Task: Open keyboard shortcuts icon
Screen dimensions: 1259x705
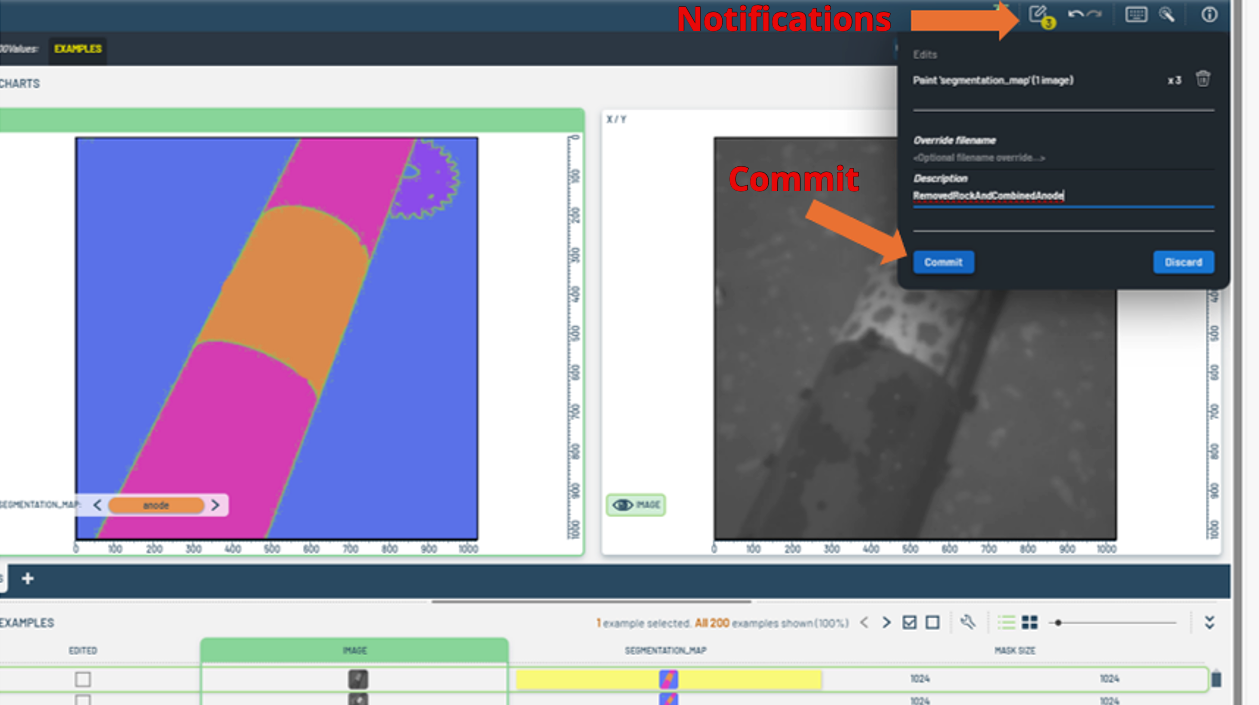Action: (x=1136, y=14)
